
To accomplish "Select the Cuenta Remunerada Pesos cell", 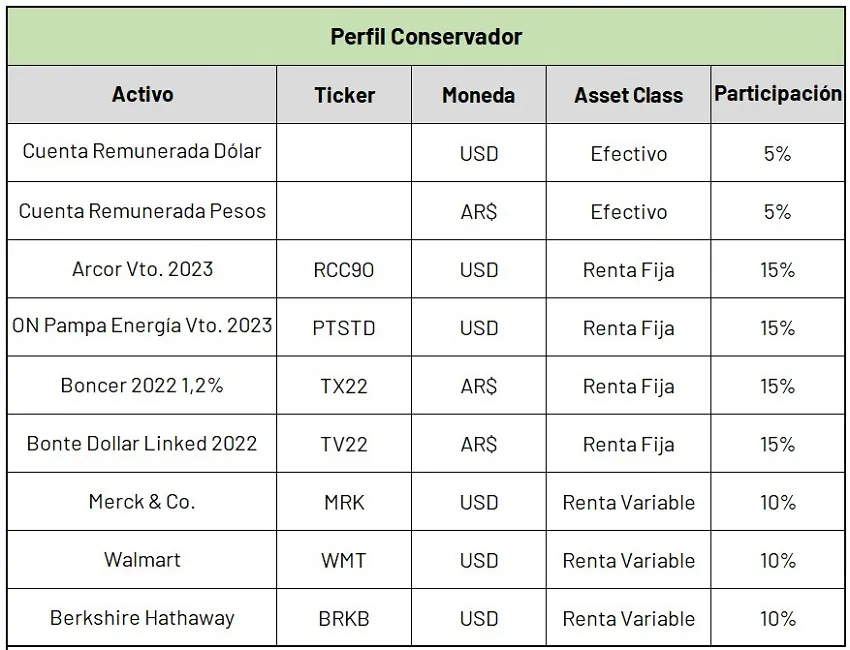I will tap(142, 211).
